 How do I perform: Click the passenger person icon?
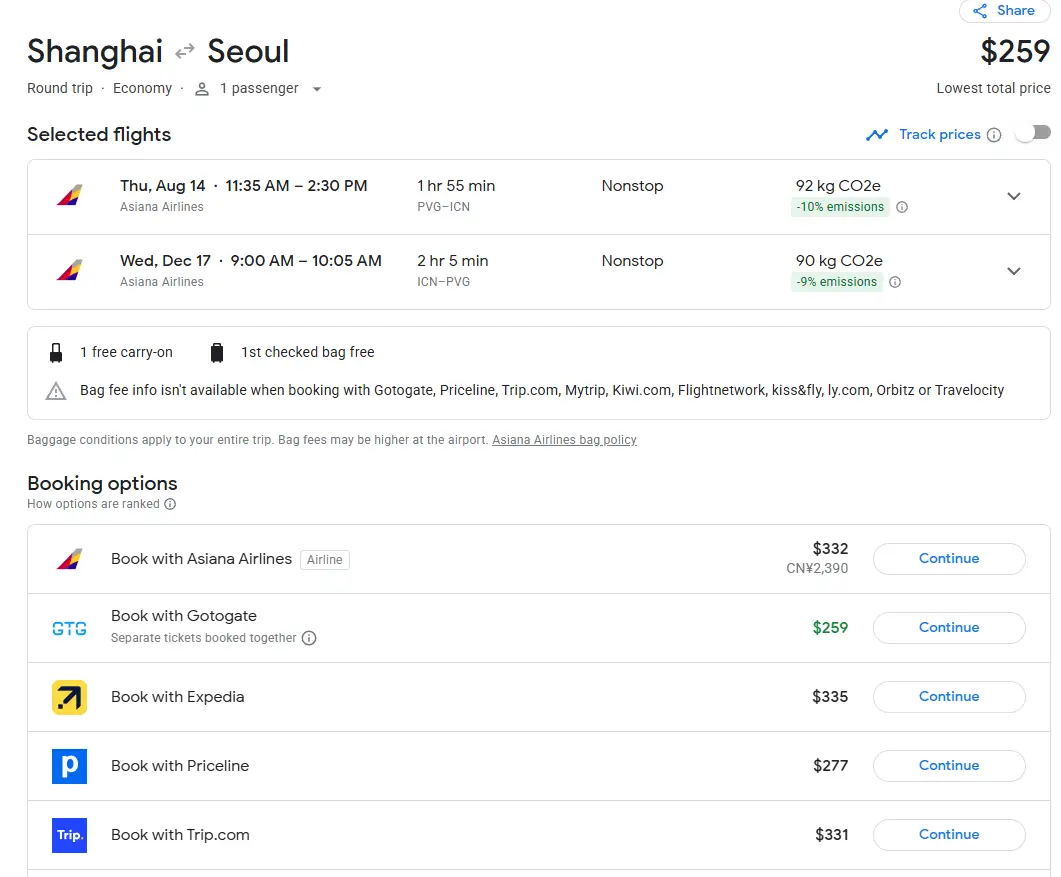(202, 89)
